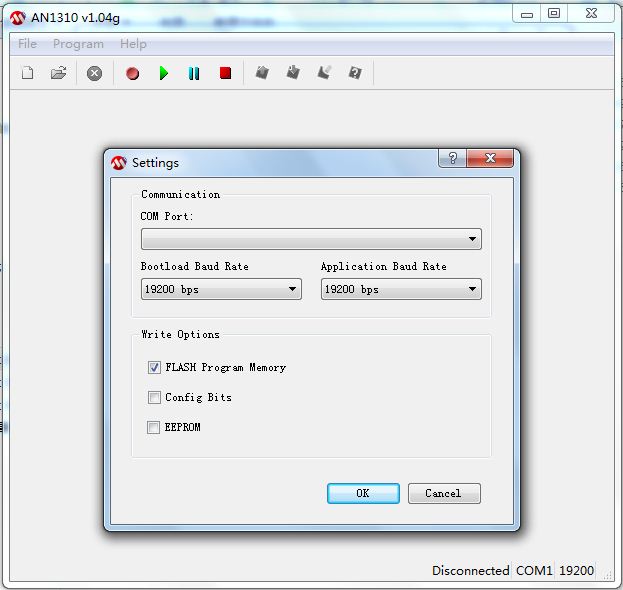
Task: Uncheck FLASH Program Memory checkbox
Action: tap(154, 368)
